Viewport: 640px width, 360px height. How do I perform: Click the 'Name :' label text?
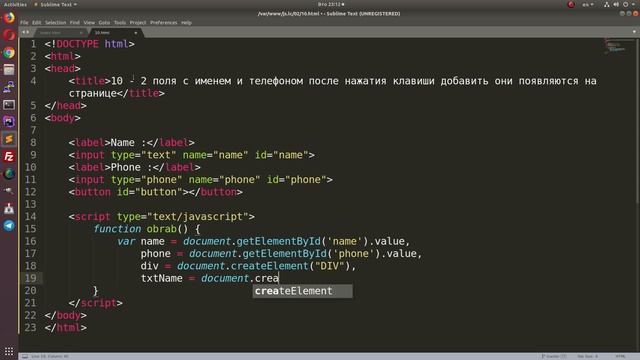pos(129,142)
